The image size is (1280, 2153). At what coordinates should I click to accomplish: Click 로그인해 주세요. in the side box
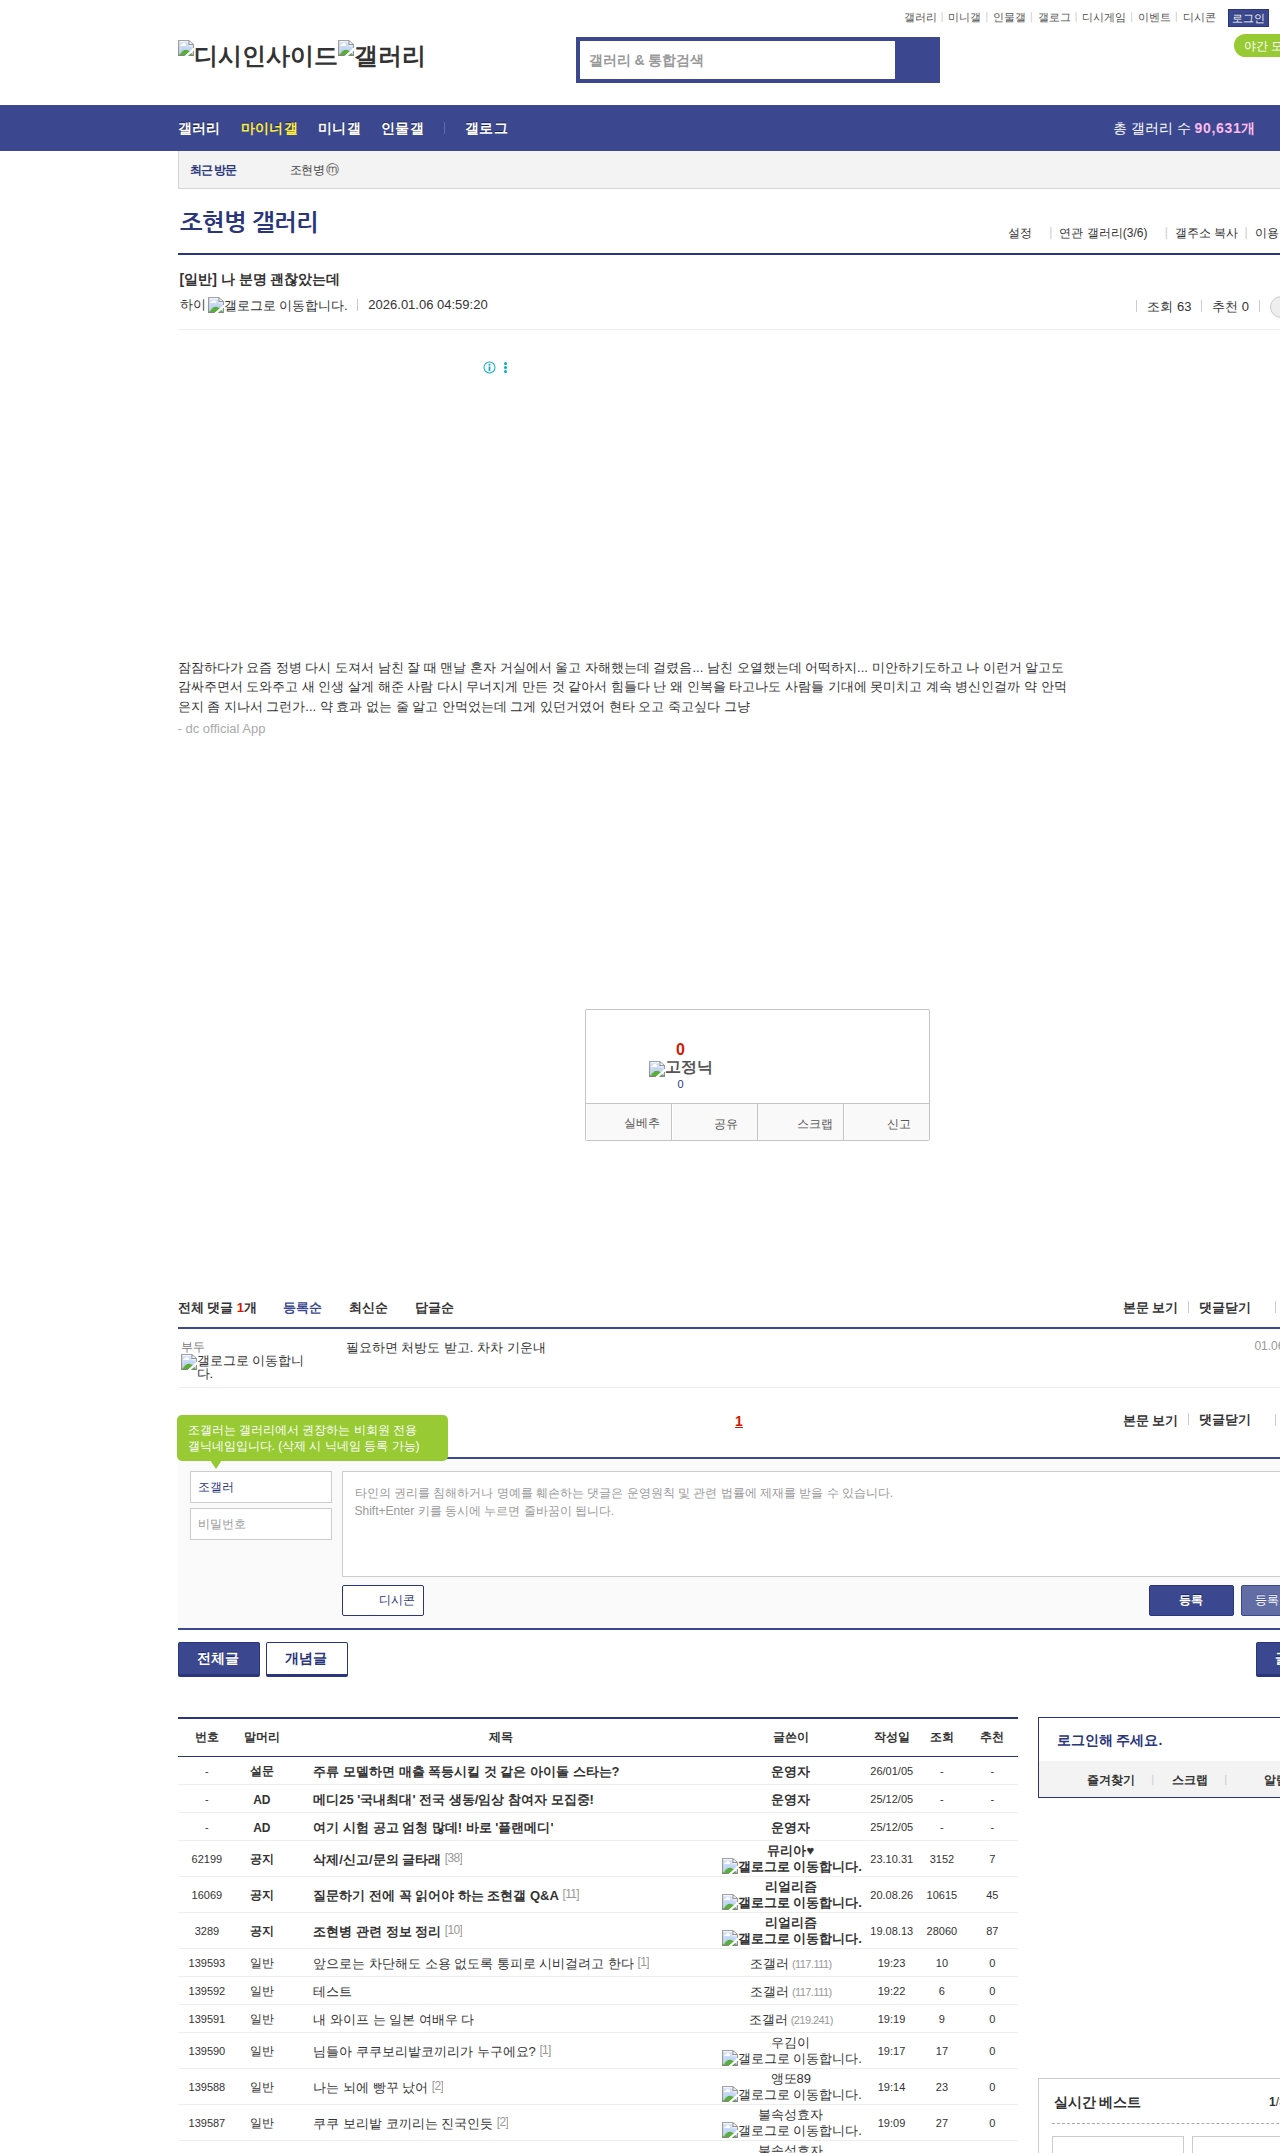coord(1109,1740)
